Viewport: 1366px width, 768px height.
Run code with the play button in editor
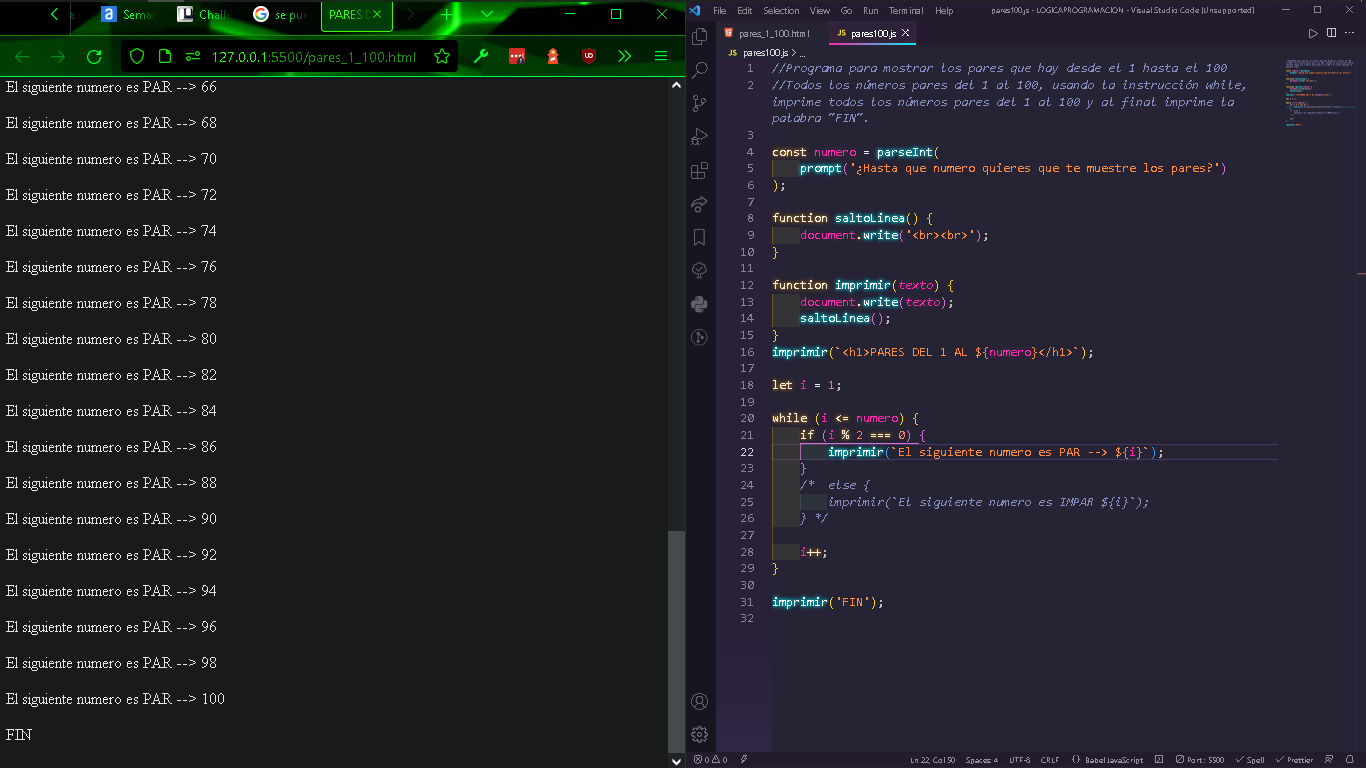[1313, 33]
